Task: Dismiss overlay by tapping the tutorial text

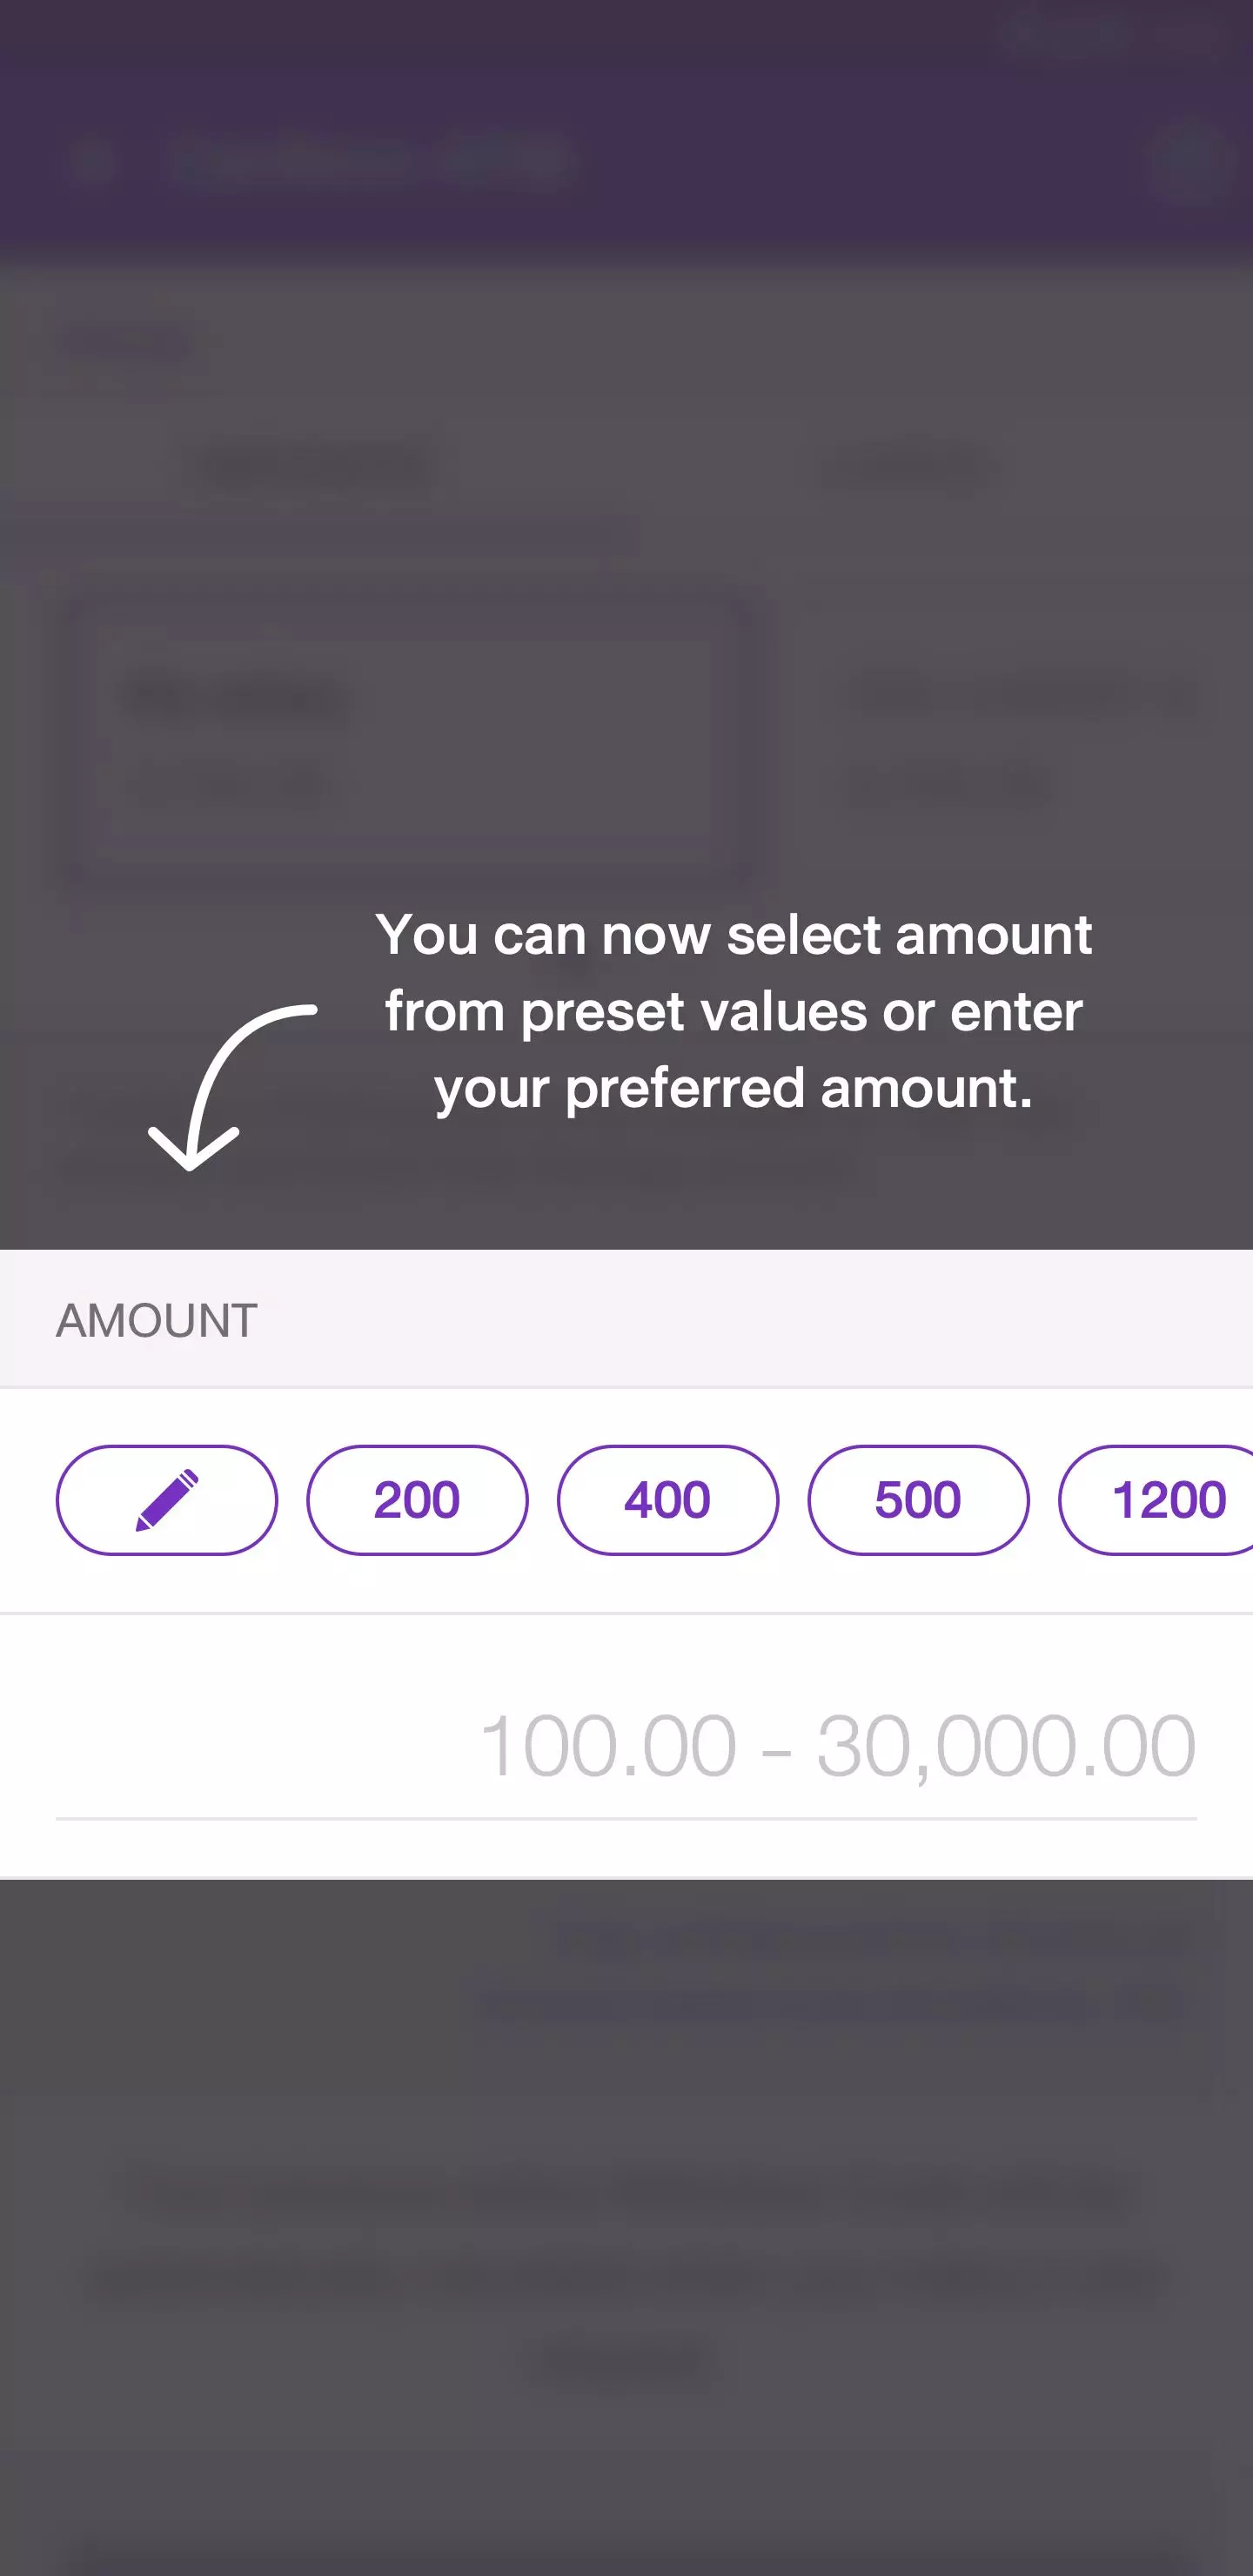Action: click(x=733, y=1011)
